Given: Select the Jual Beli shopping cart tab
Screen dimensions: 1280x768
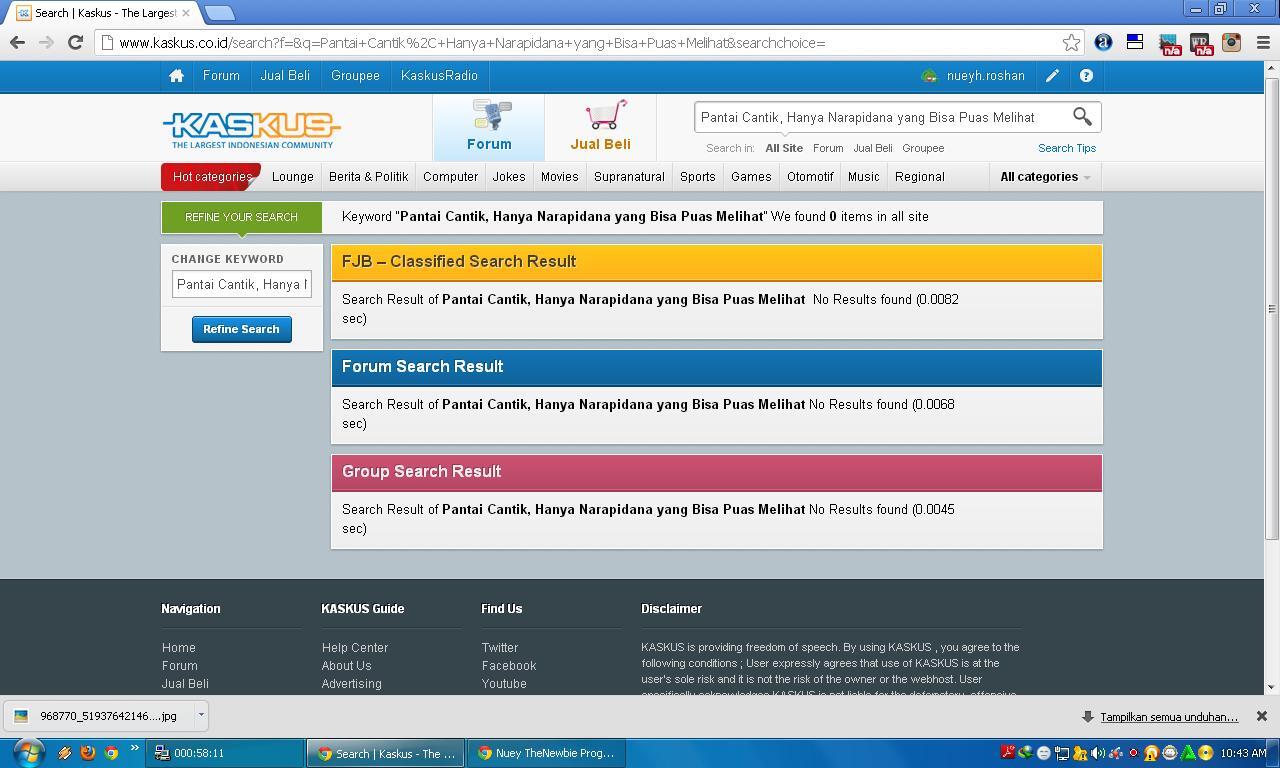Looking at the screenshot, I should [600, 126].
